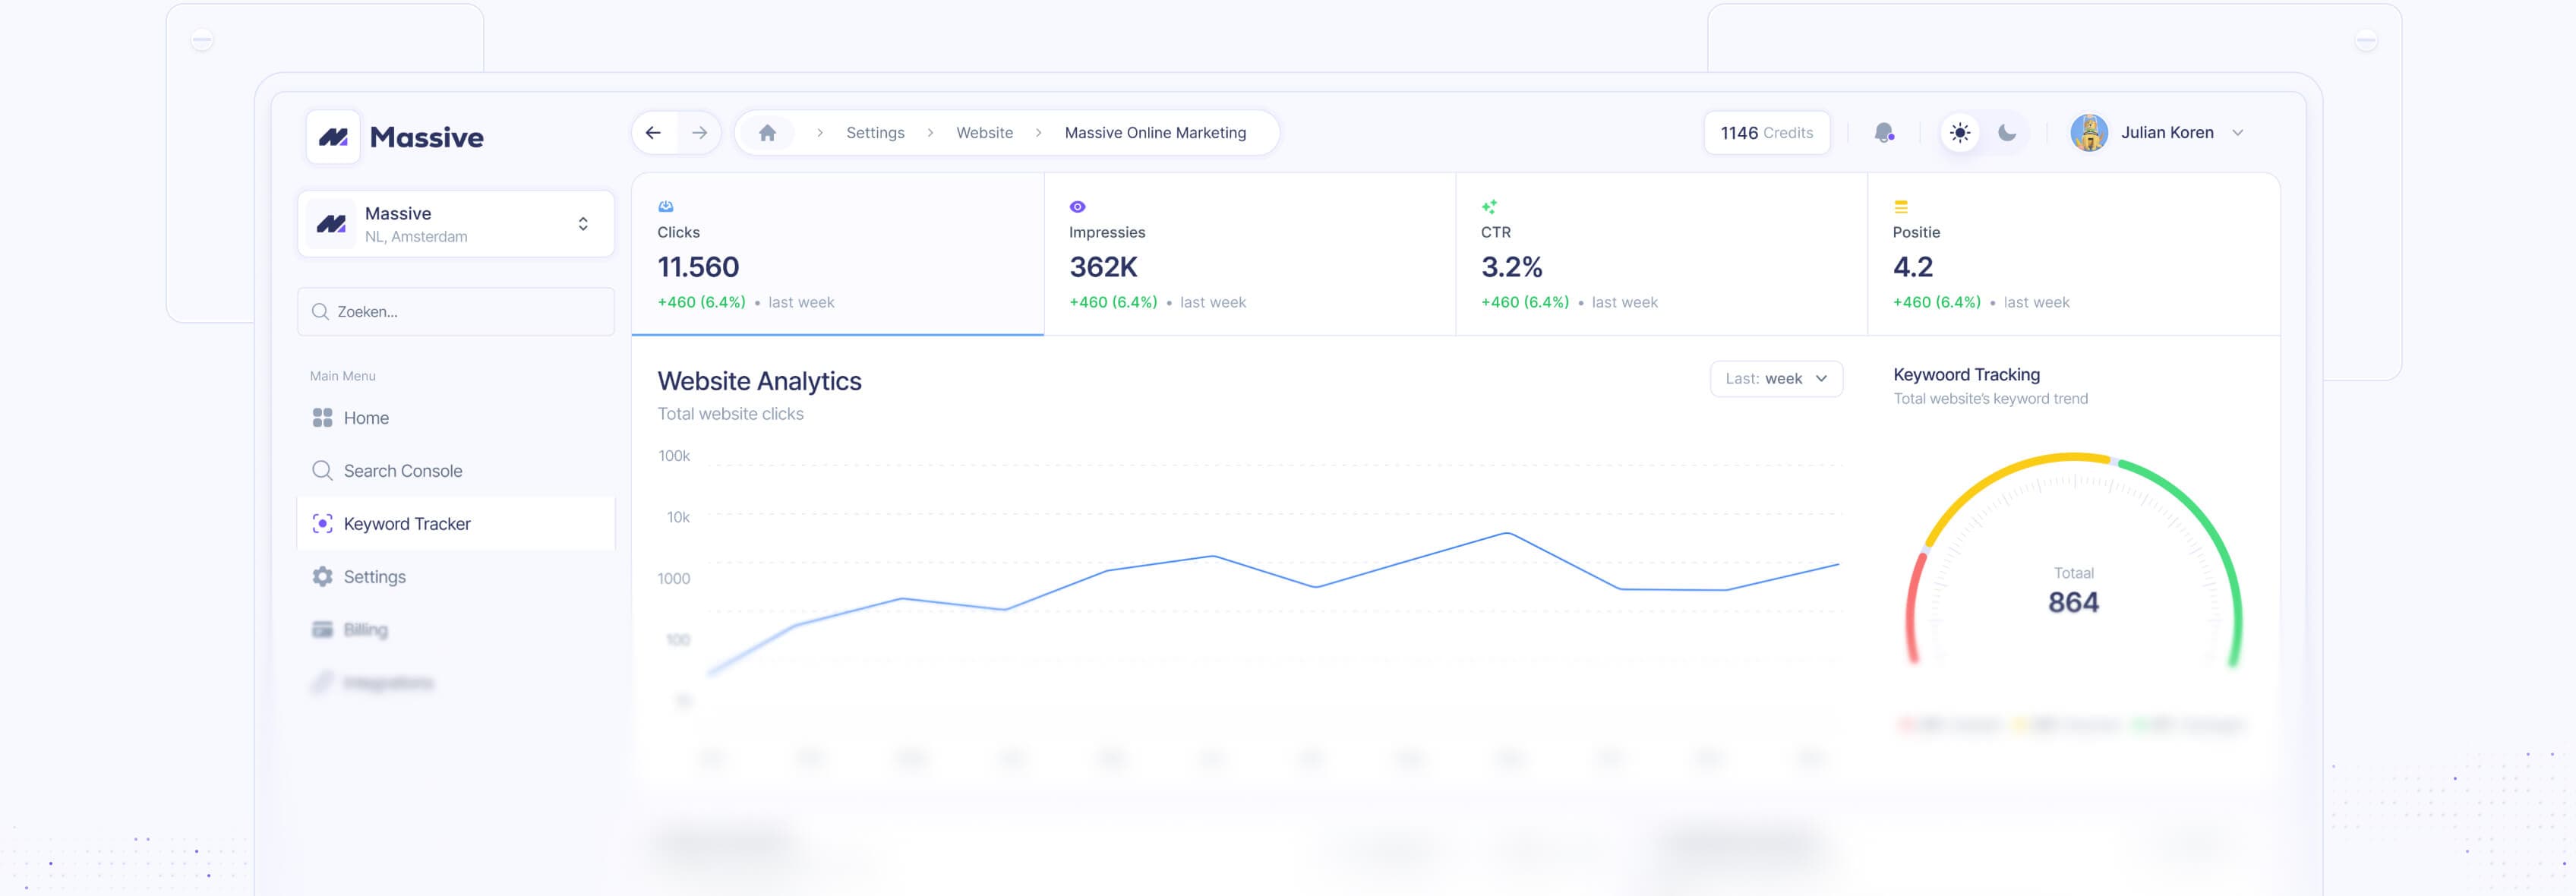The width and height of the screenshot is (2576, 896).
Task: Select the Positie metric tab
Action: pyautogui.click(x=2074, y=255)
